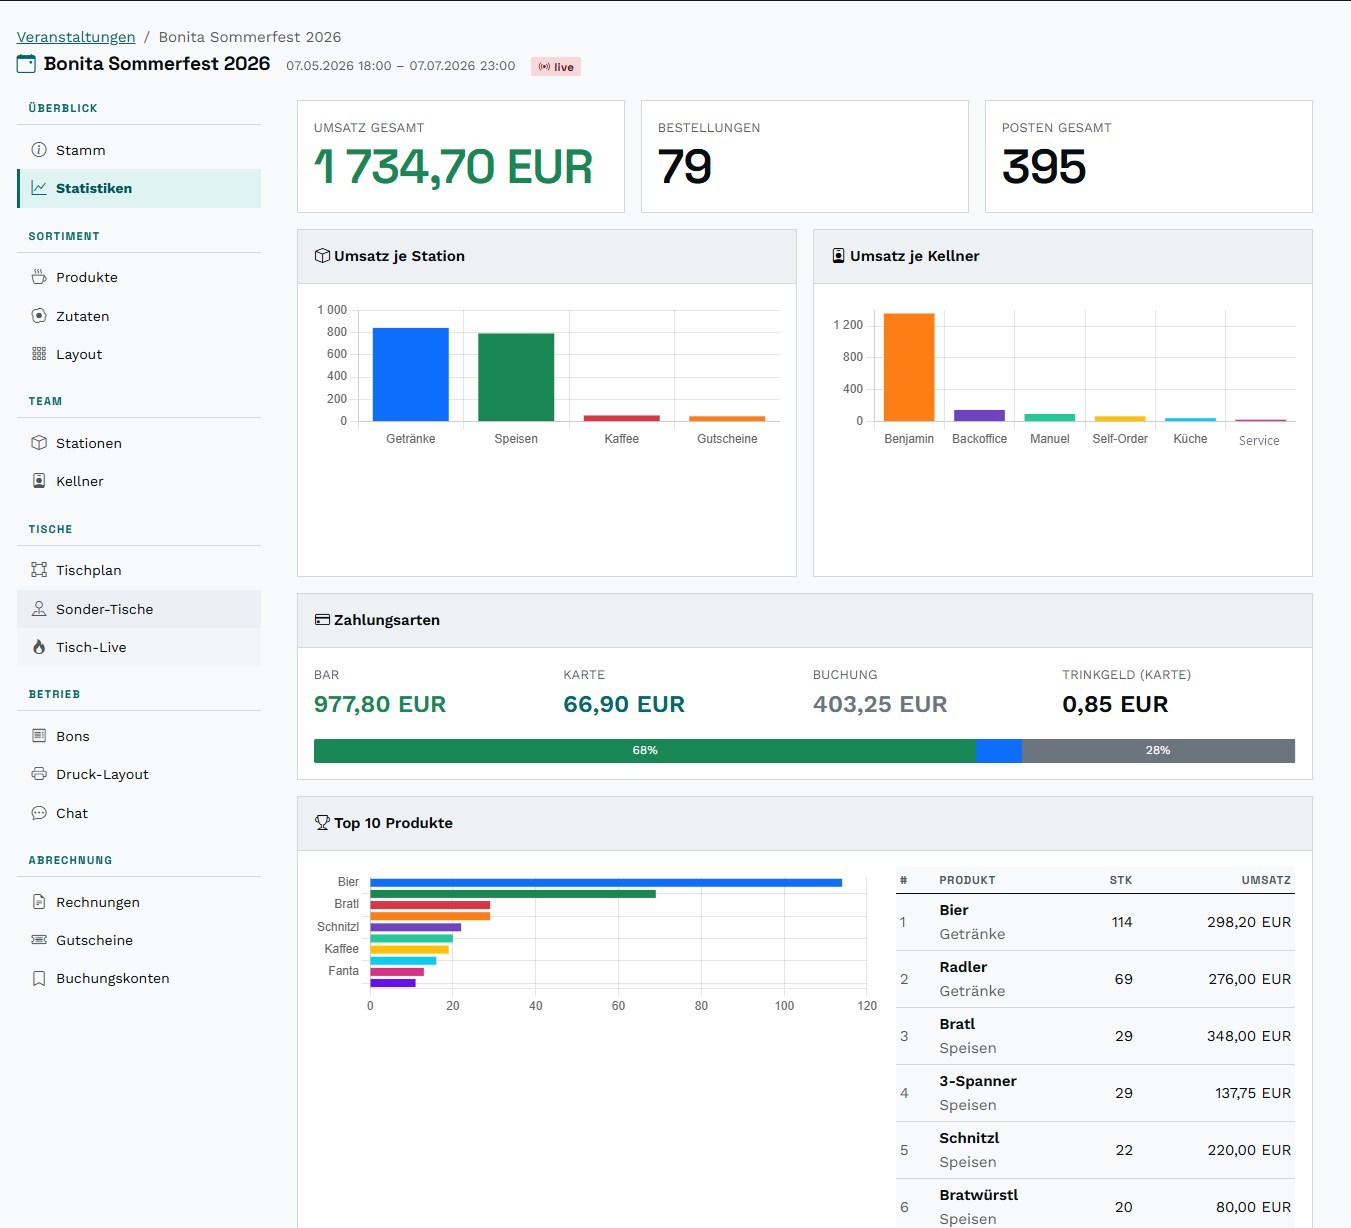Open the Layout sidebar link
The height and width of the screenshot is (1228, 1351).
[x=139, y=354]
